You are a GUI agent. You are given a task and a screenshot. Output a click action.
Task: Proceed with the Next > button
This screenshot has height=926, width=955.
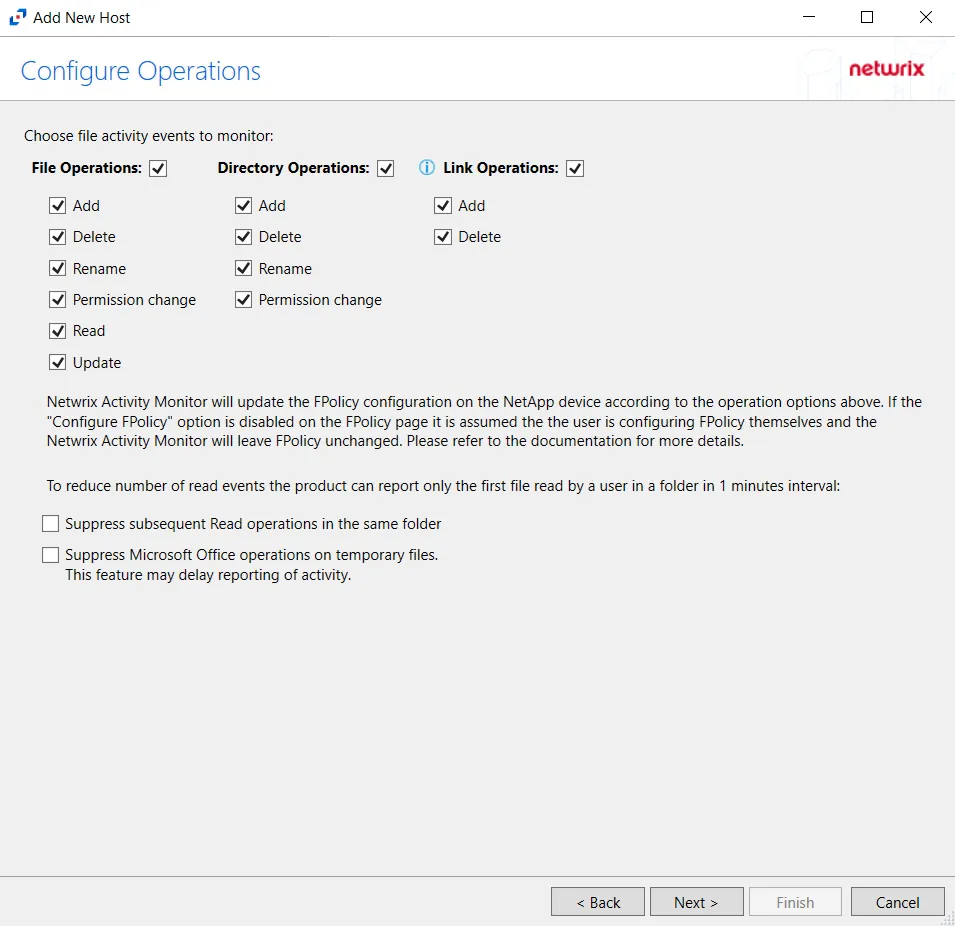pyautogui.click(x=696, y=902)
